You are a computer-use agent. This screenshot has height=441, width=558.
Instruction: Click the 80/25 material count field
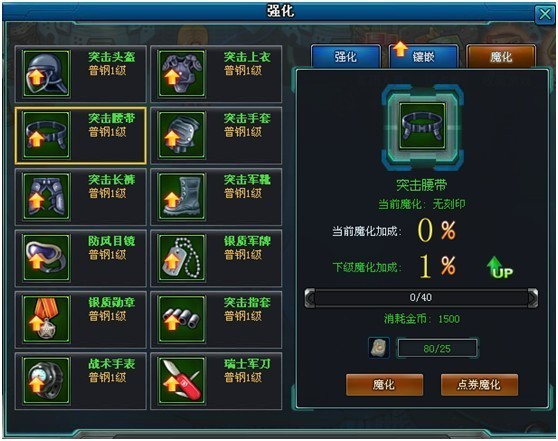click(x=437, y=348)
